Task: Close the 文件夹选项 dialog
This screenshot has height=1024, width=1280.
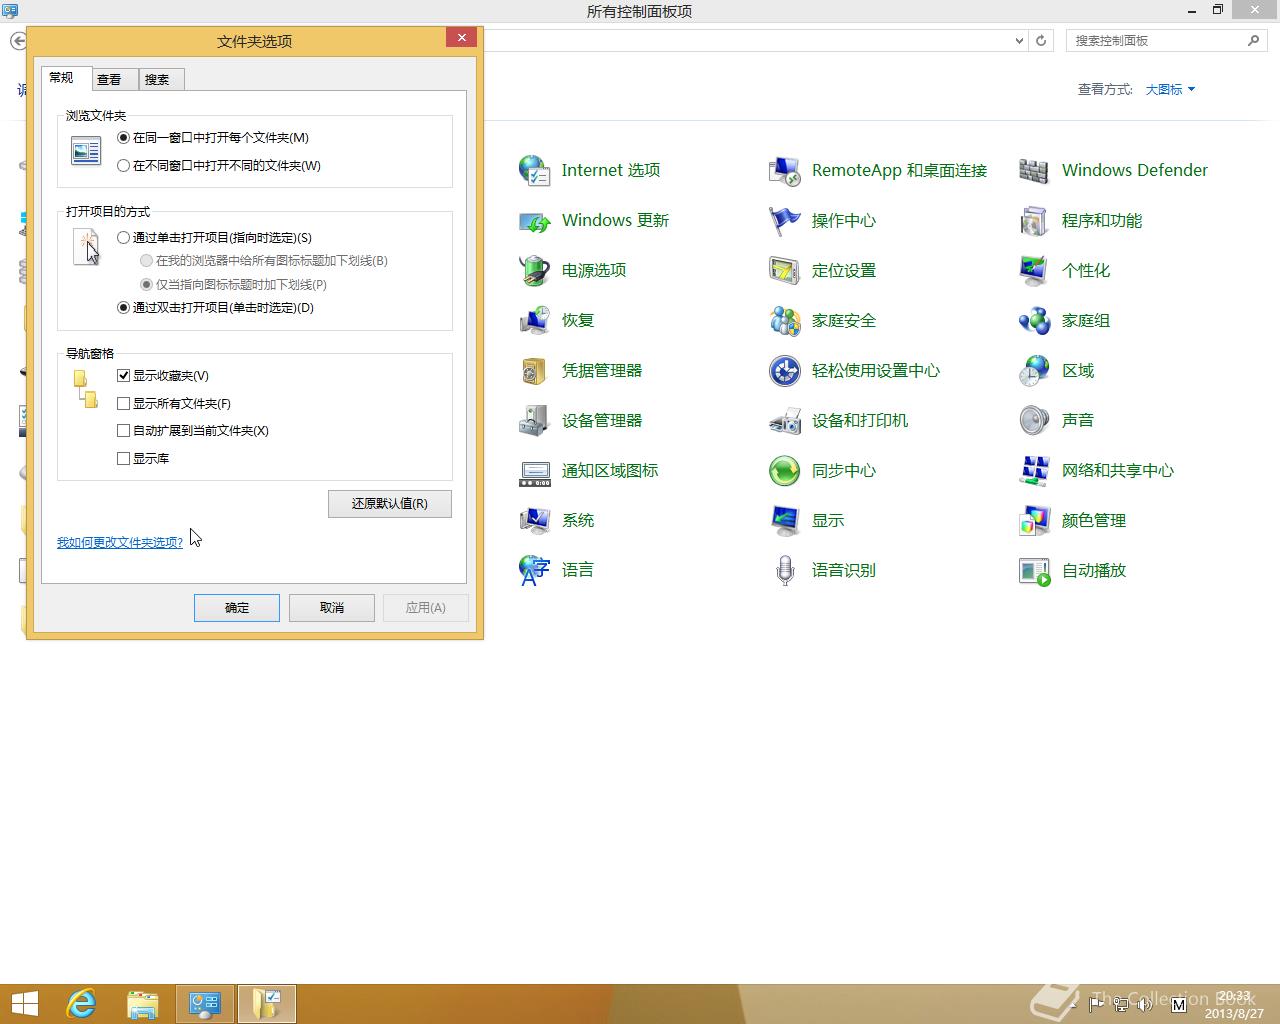Action: tap(461, 38)
